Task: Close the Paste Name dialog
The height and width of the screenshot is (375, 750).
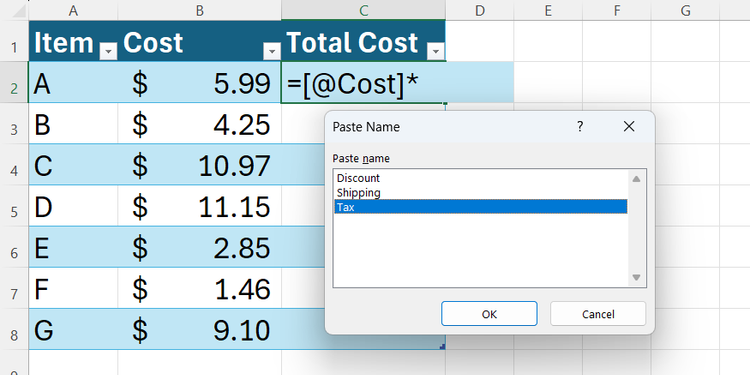Action: pos(629,127)
